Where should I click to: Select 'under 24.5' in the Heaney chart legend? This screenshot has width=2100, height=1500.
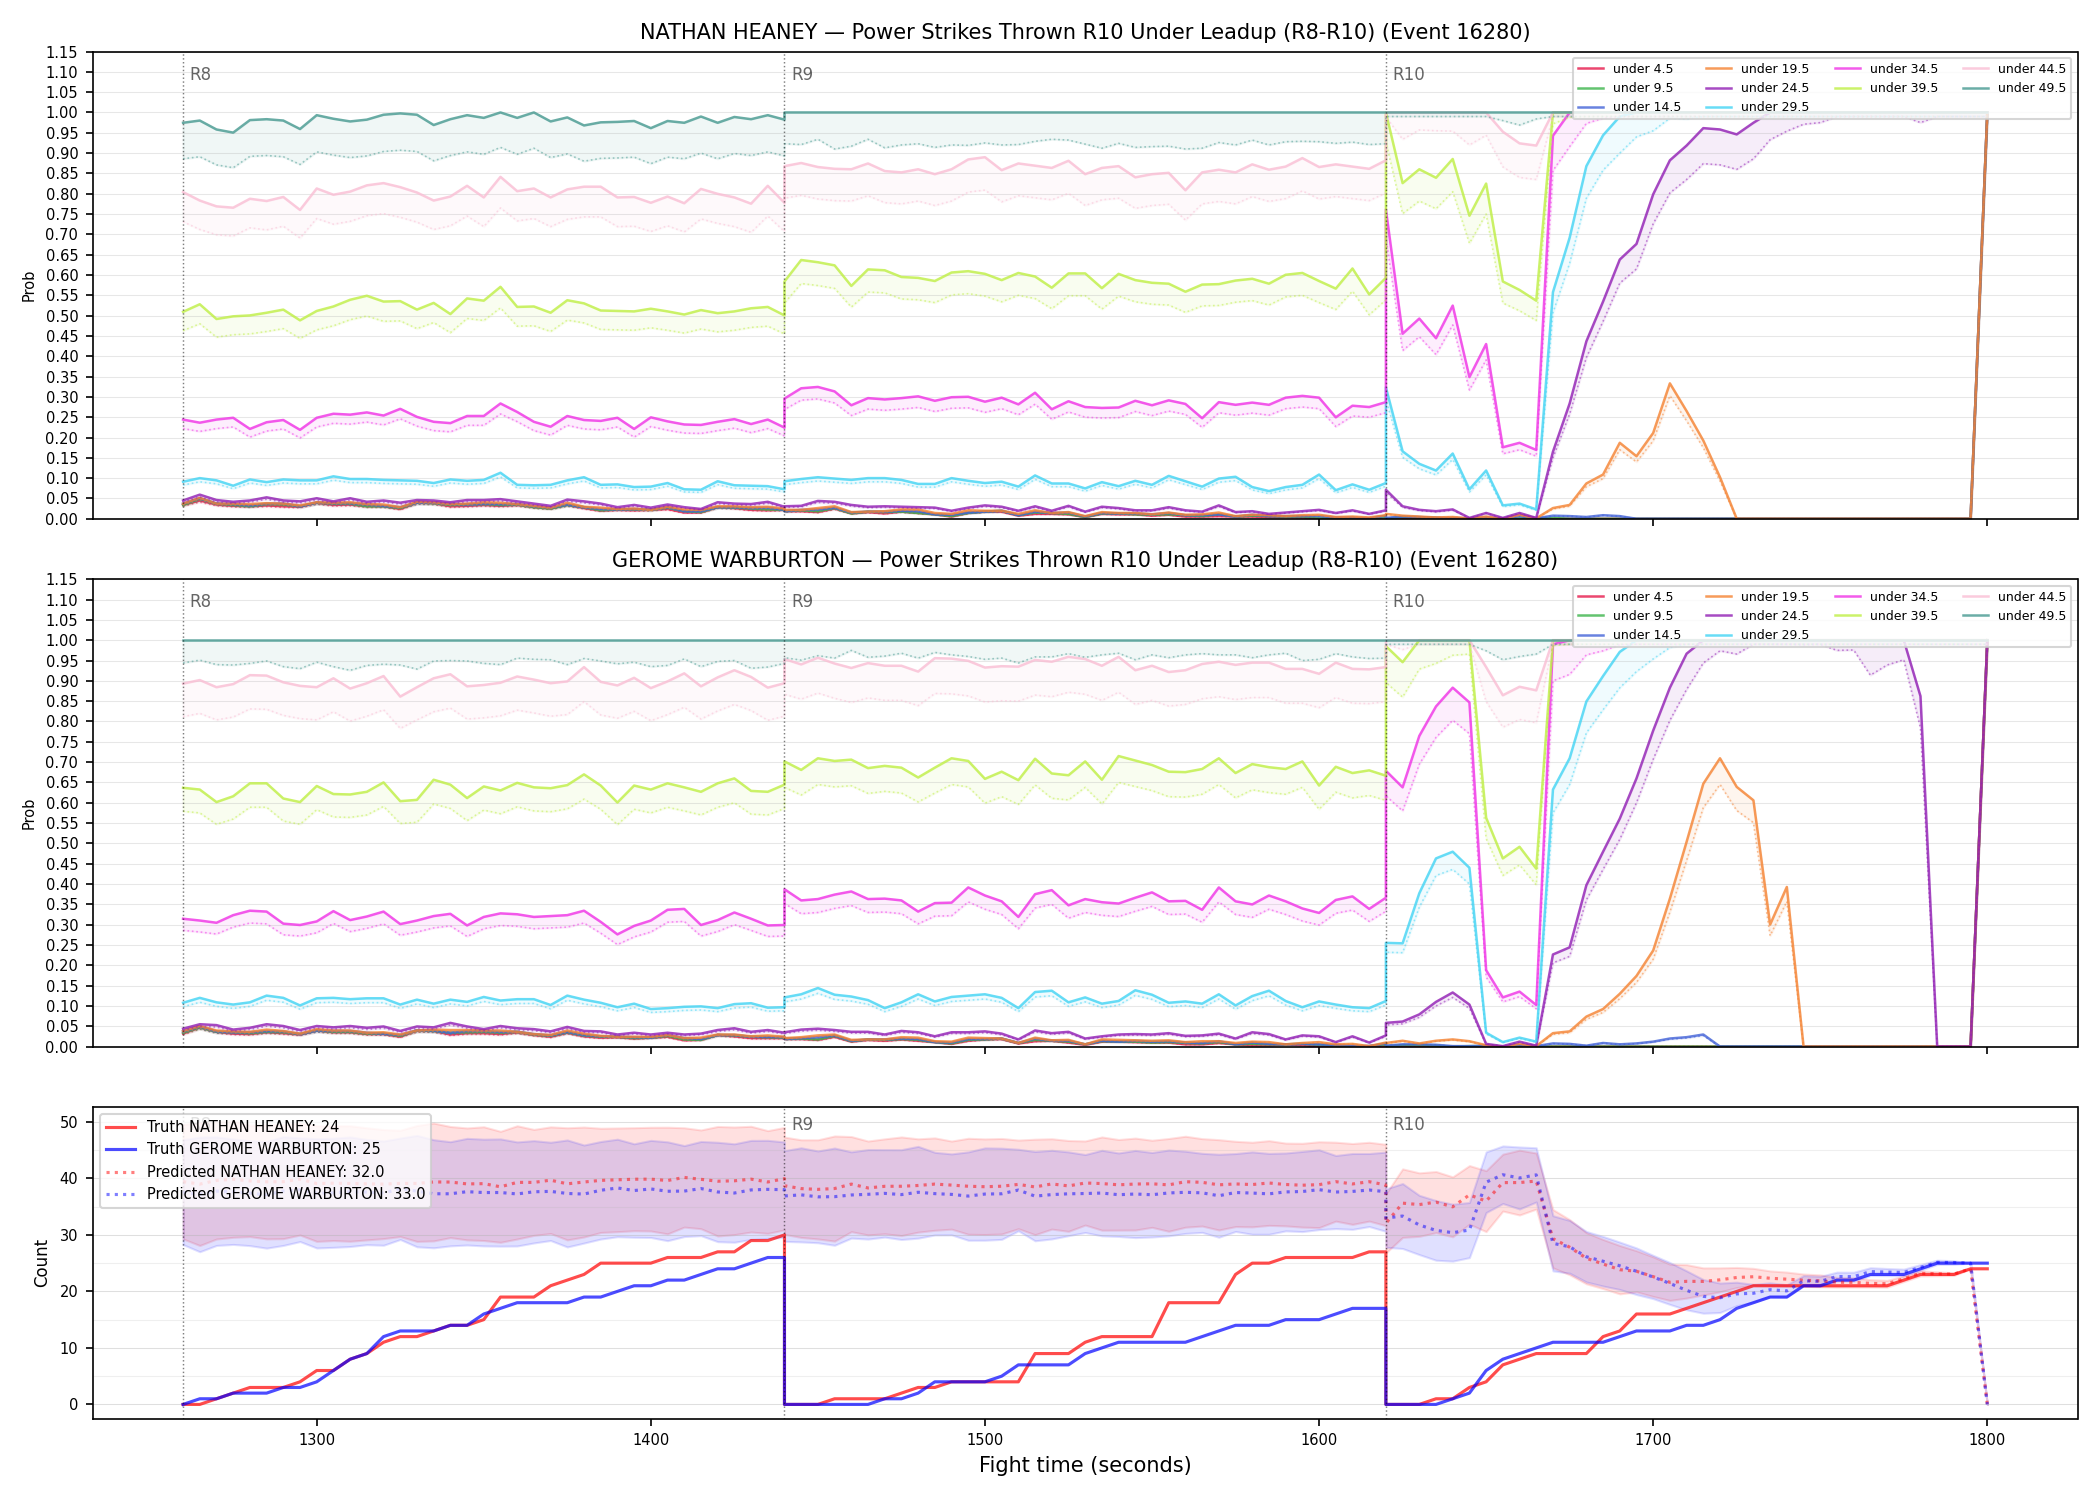1775,88
